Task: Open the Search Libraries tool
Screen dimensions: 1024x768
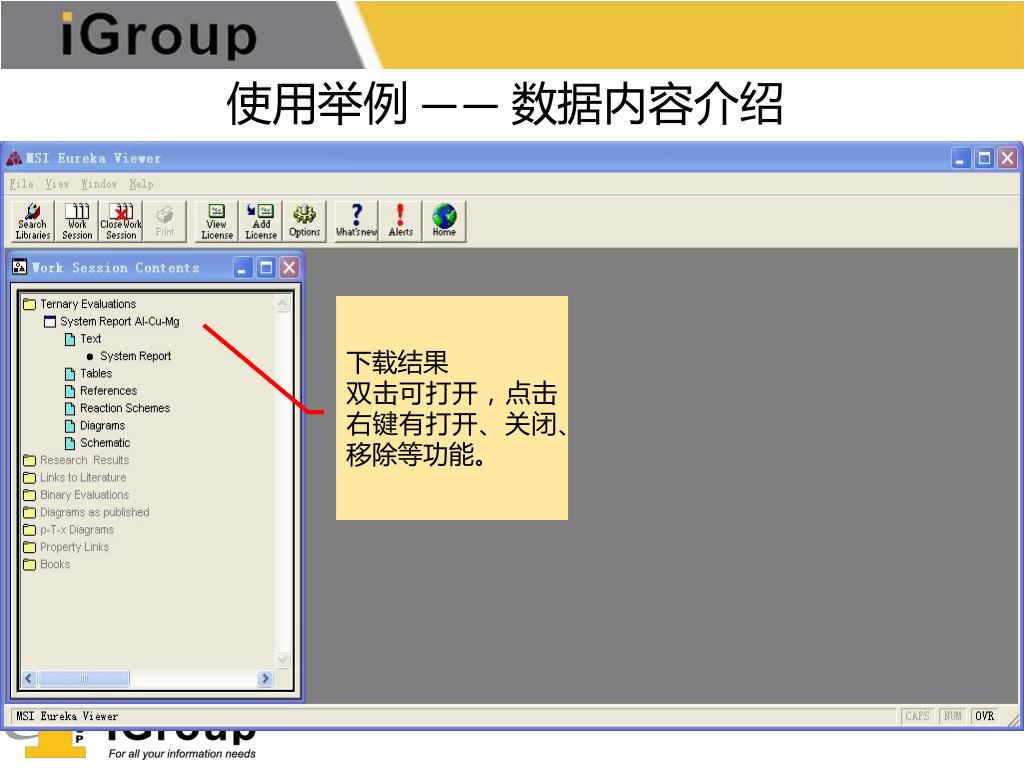Action: click(33, 221)
